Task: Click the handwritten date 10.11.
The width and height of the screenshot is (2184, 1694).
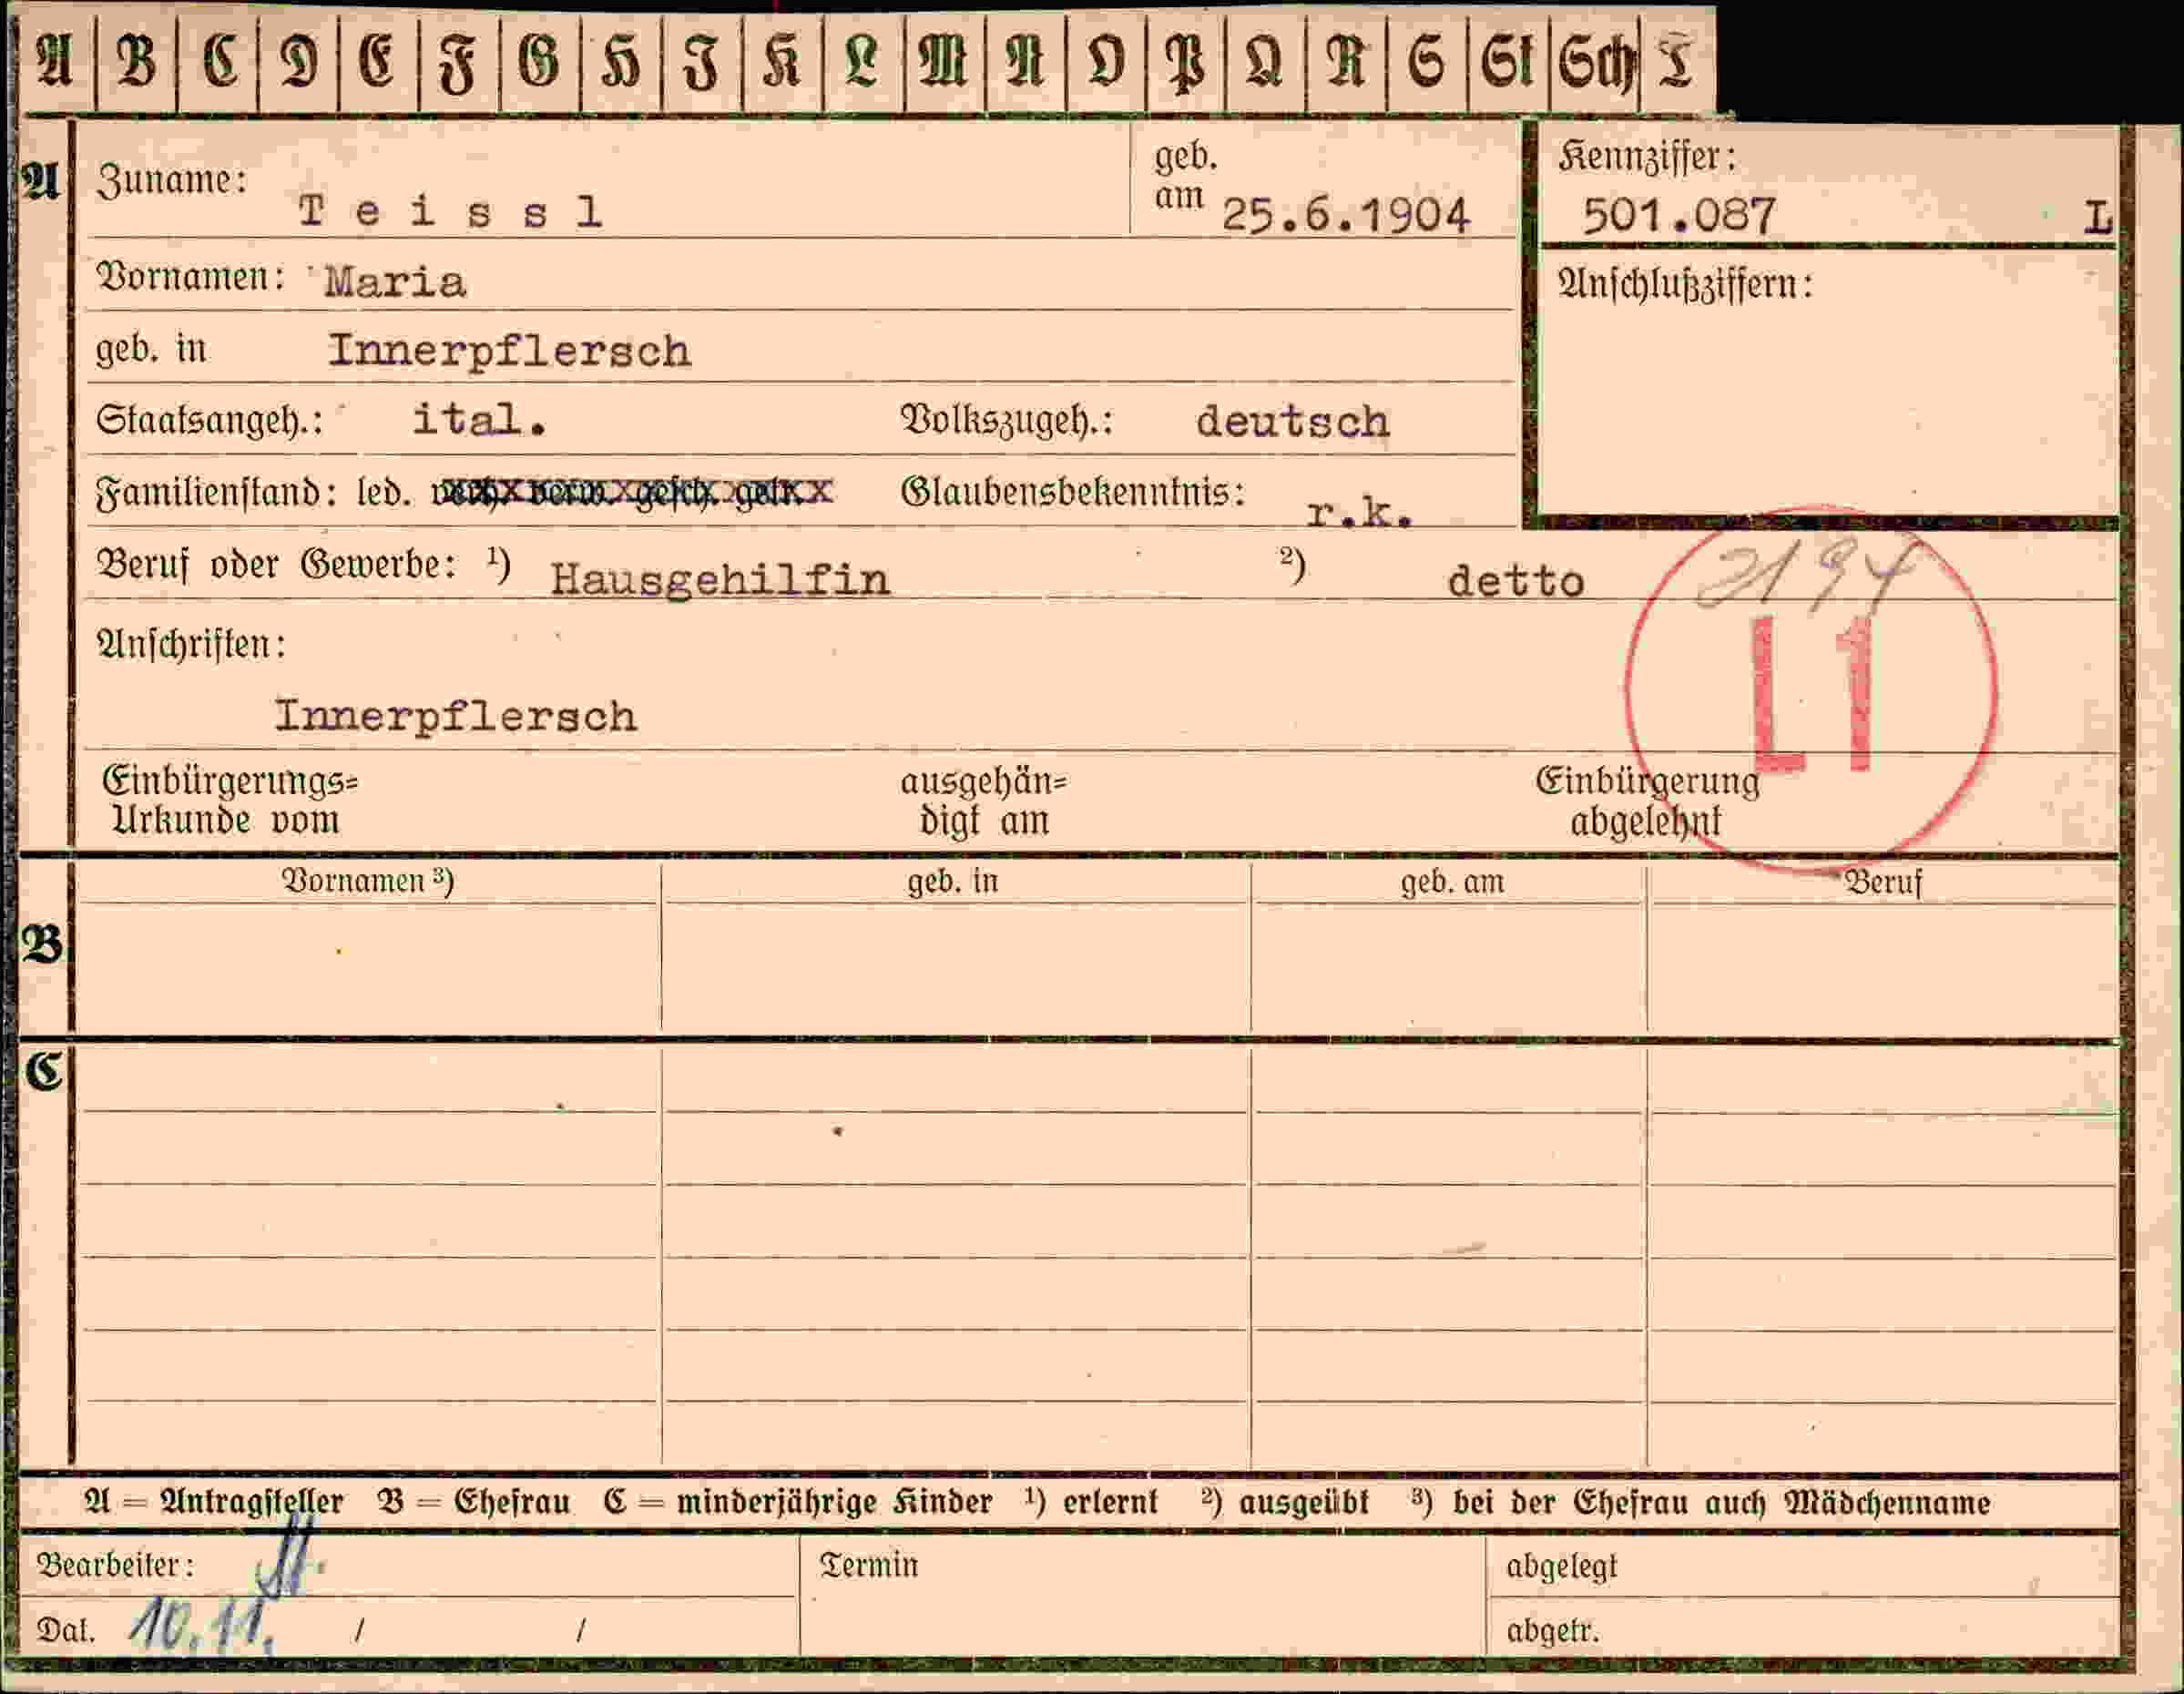Action: (x=203, y=1625)
